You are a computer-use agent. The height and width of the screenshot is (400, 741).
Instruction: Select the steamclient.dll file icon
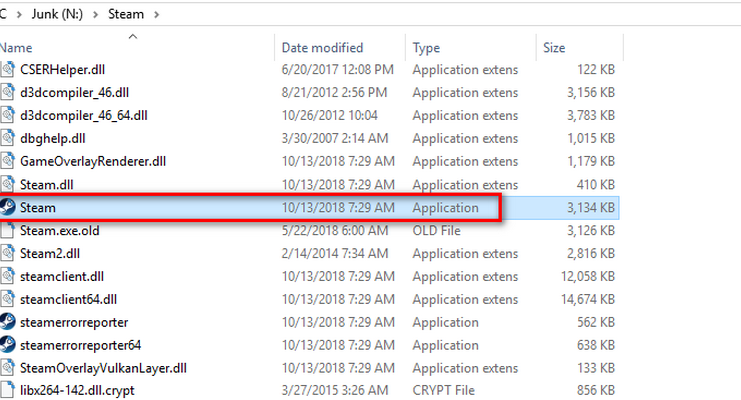(x=7, y=276)
